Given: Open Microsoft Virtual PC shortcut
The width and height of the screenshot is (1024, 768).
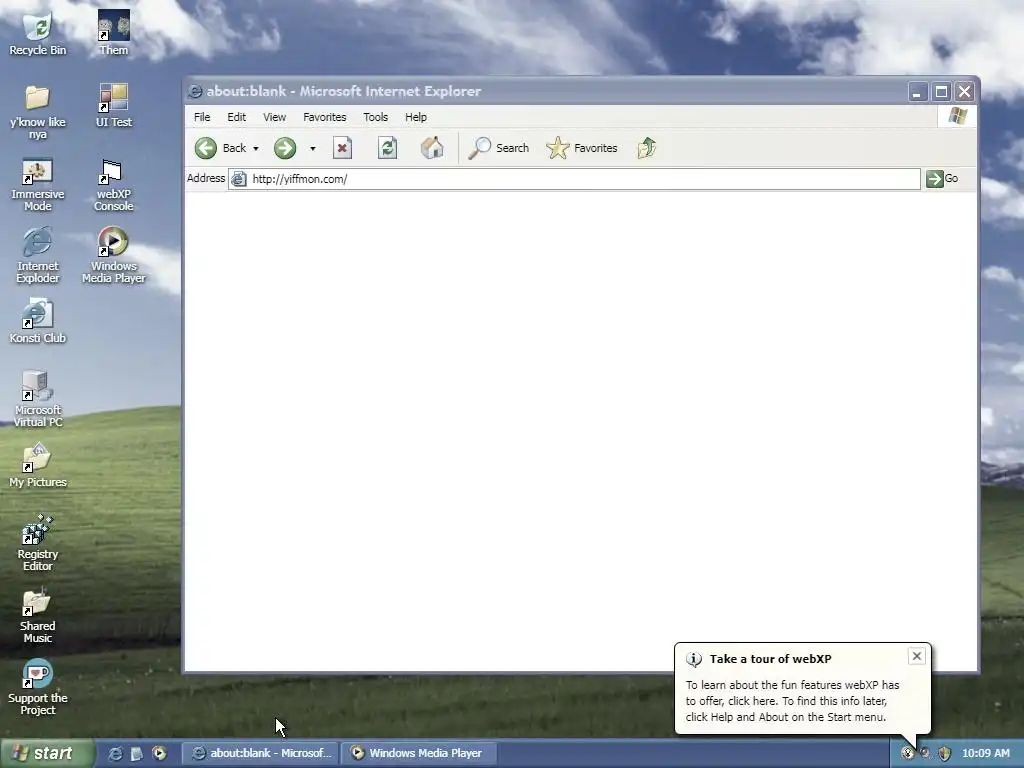Looking at the screenshot, I should (38, 399).
